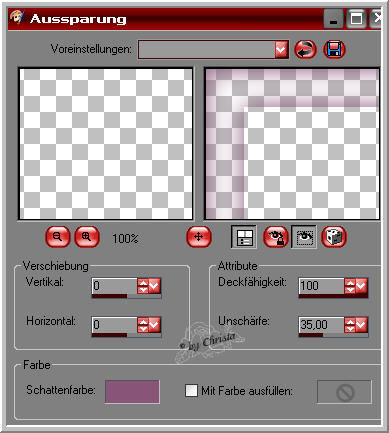Toggle preview on image eye icon

(304, 237)
